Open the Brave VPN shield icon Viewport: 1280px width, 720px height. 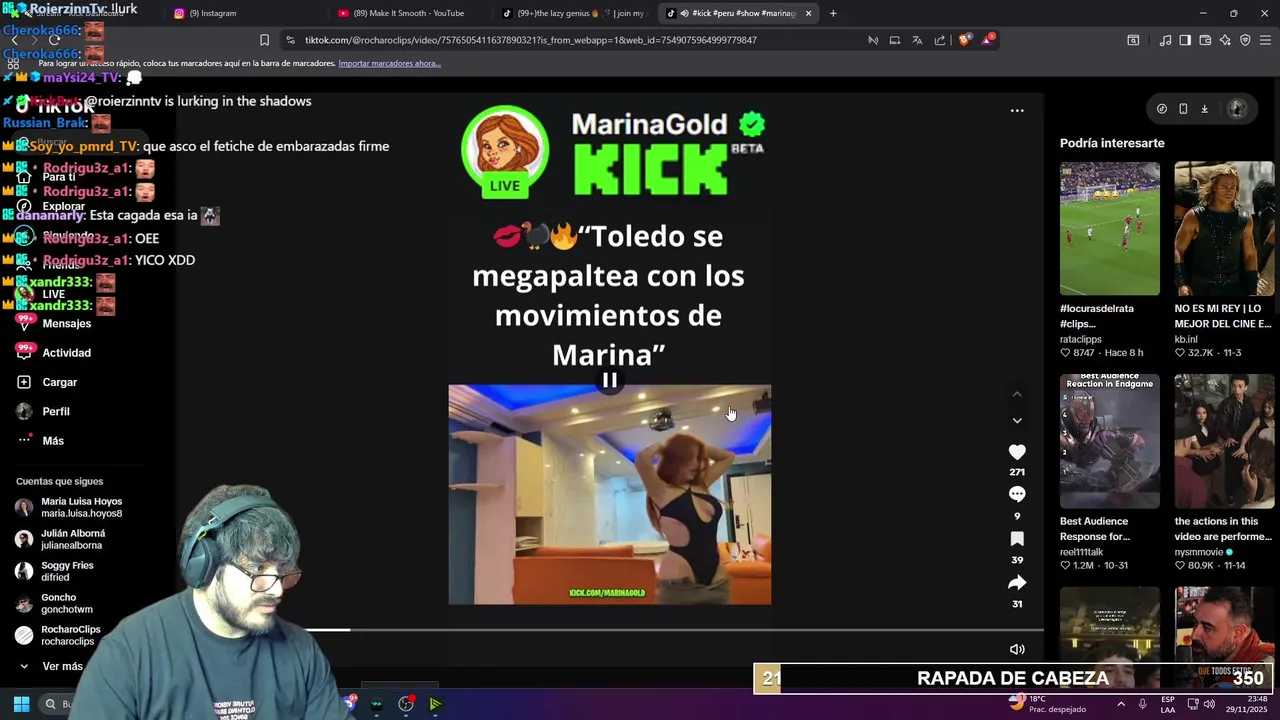point(1245,40)
